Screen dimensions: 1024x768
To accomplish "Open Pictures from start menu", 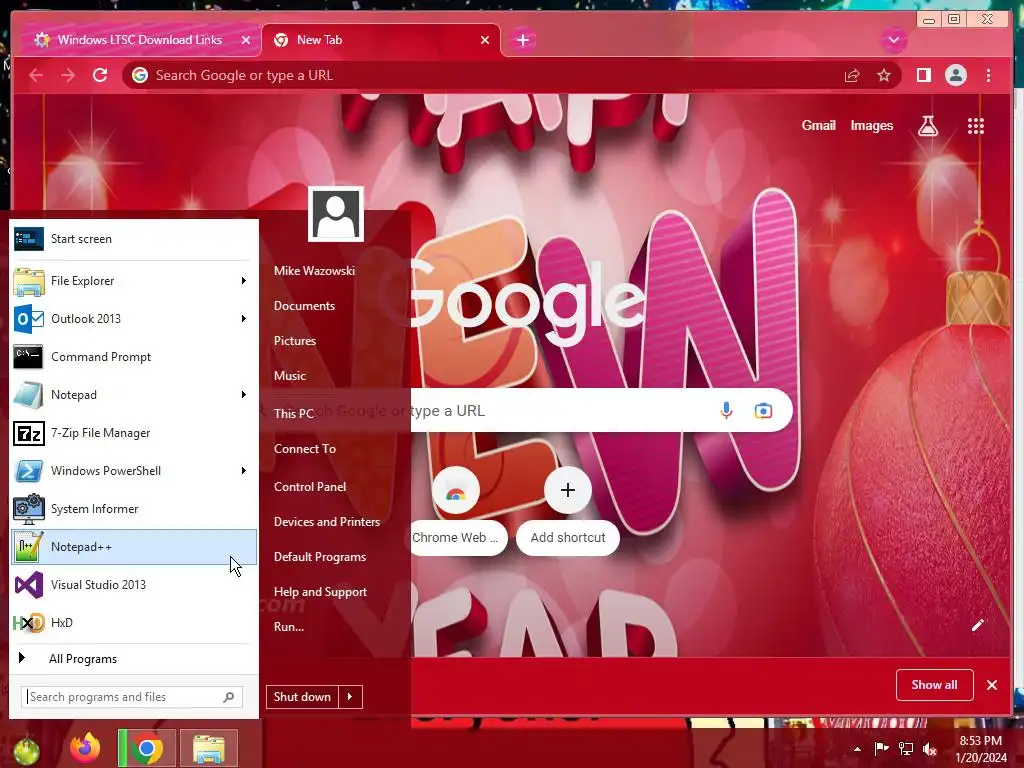I will pyautogui.click(x=295, y=341).
